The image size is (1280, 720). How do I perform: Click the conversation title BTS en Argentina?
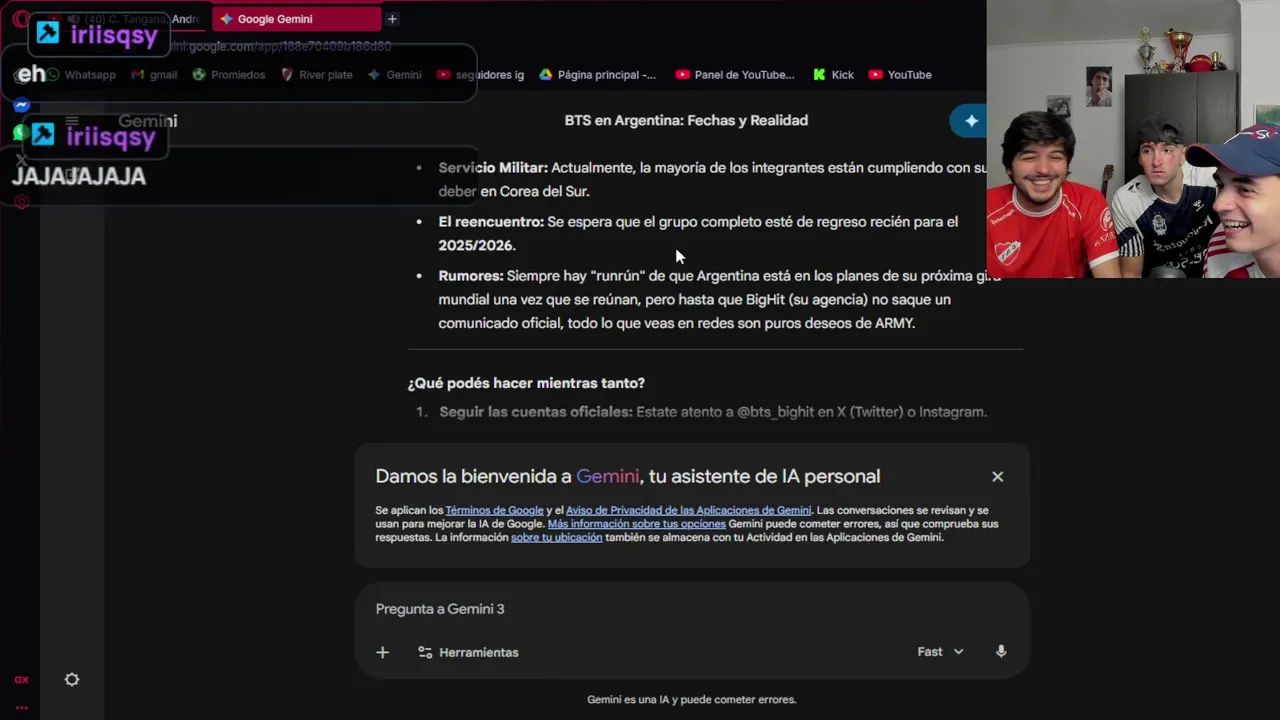[686, 120]
